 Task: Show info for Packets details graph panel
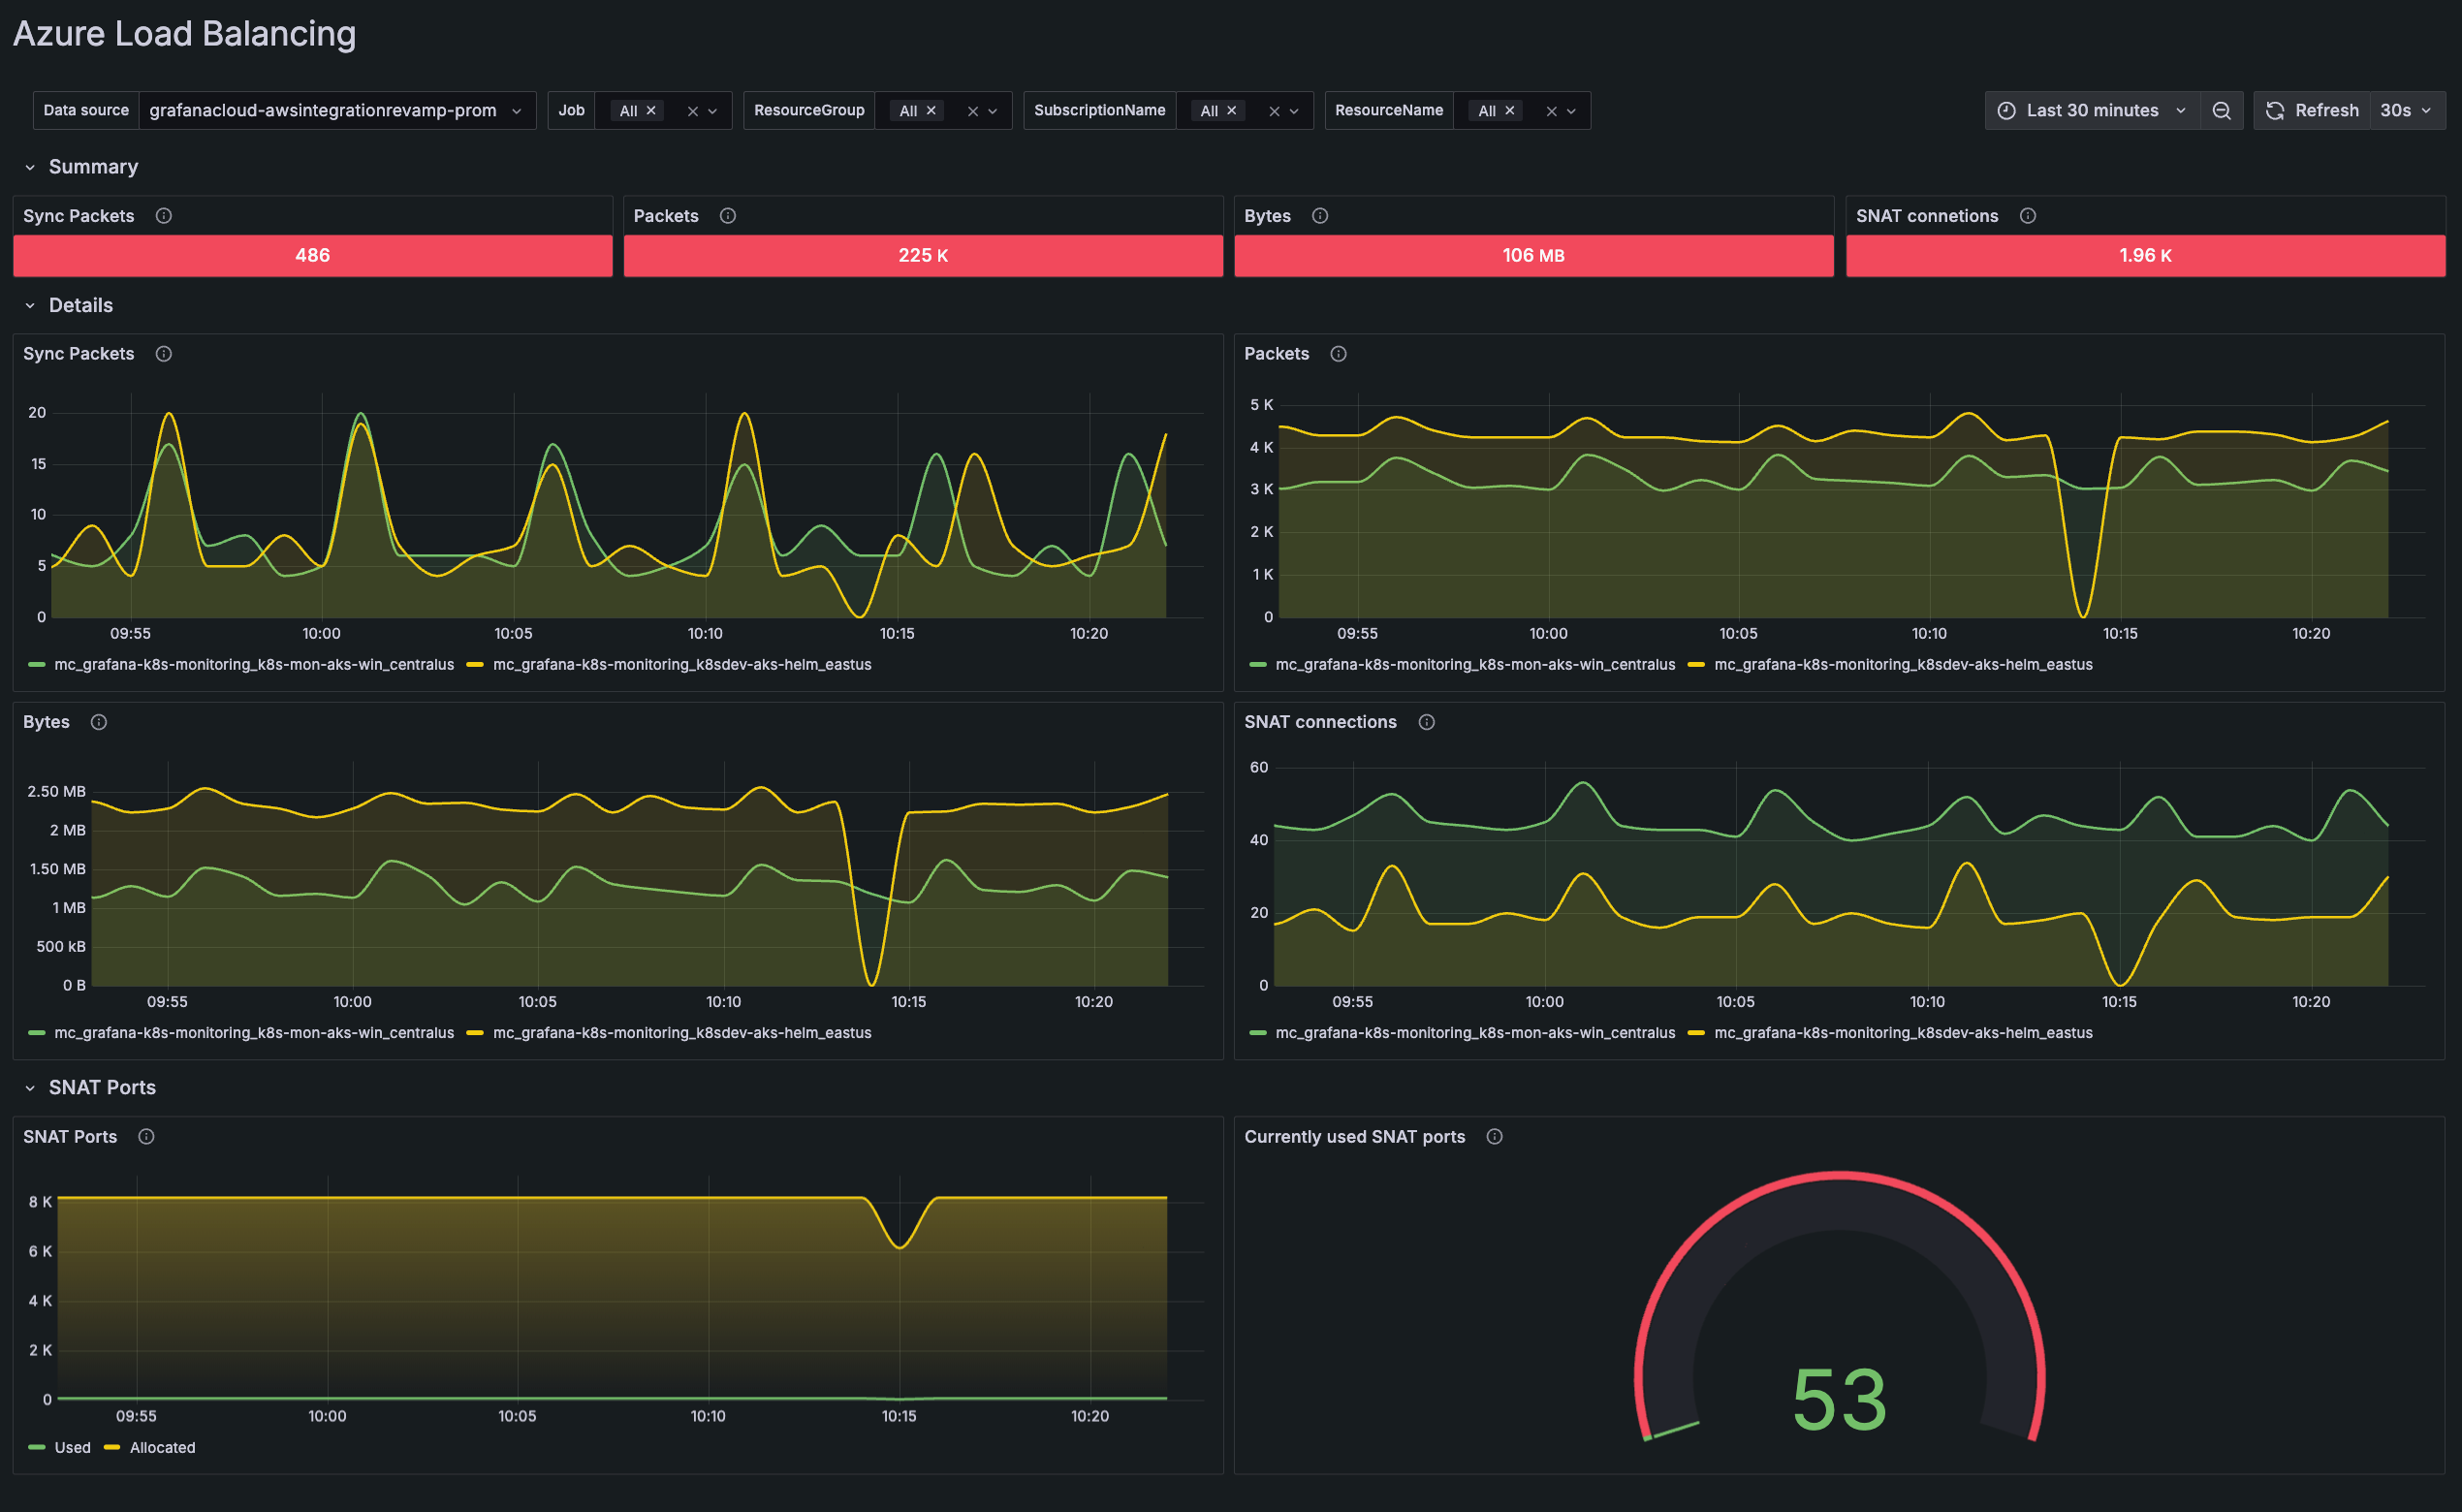click(1338, 354)
